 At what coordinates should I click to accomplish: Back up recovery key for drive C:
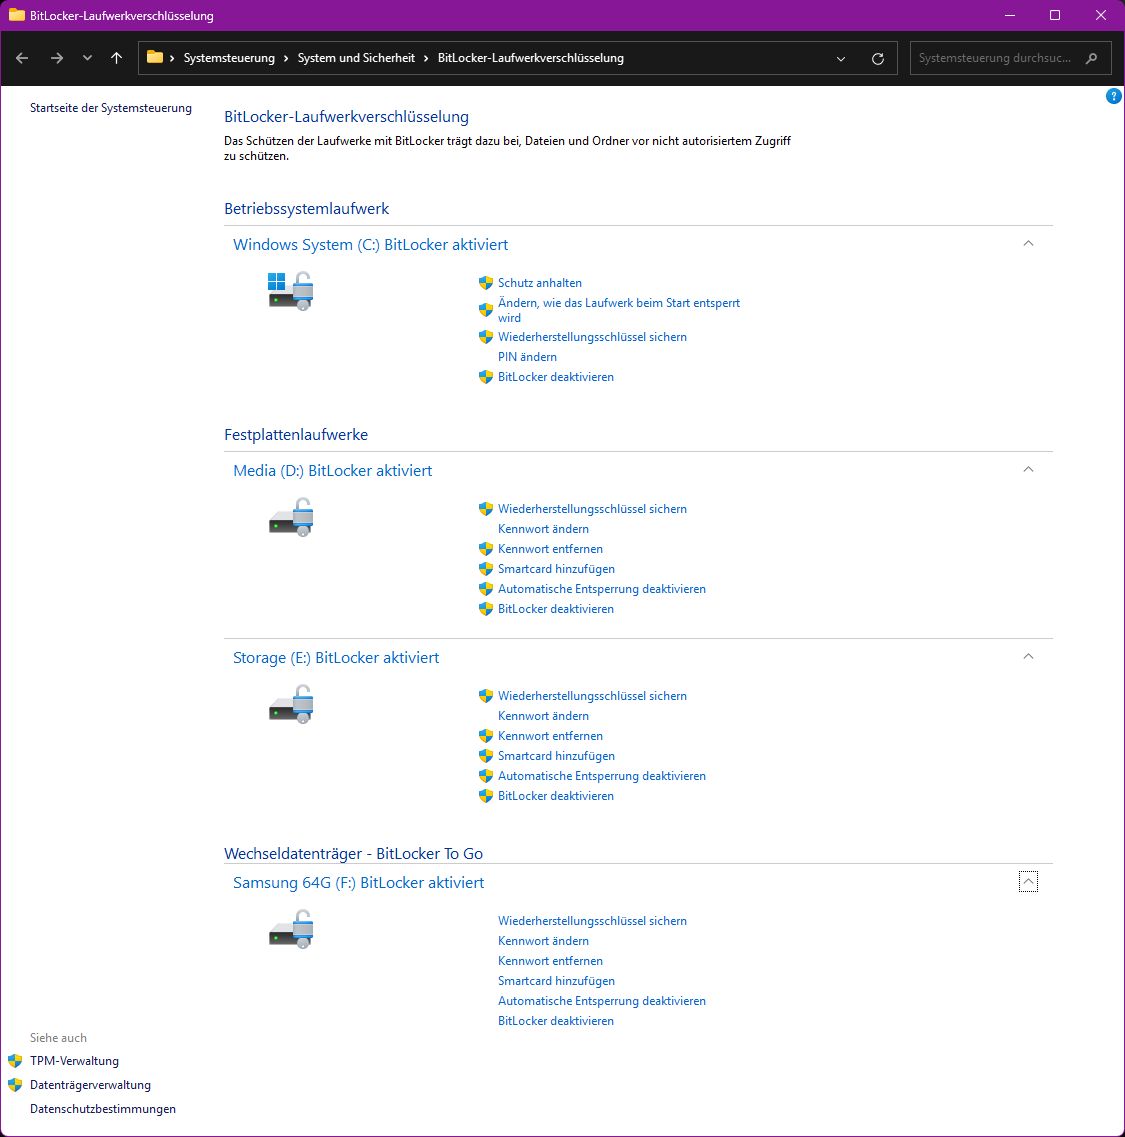click(x=592, y=336)
